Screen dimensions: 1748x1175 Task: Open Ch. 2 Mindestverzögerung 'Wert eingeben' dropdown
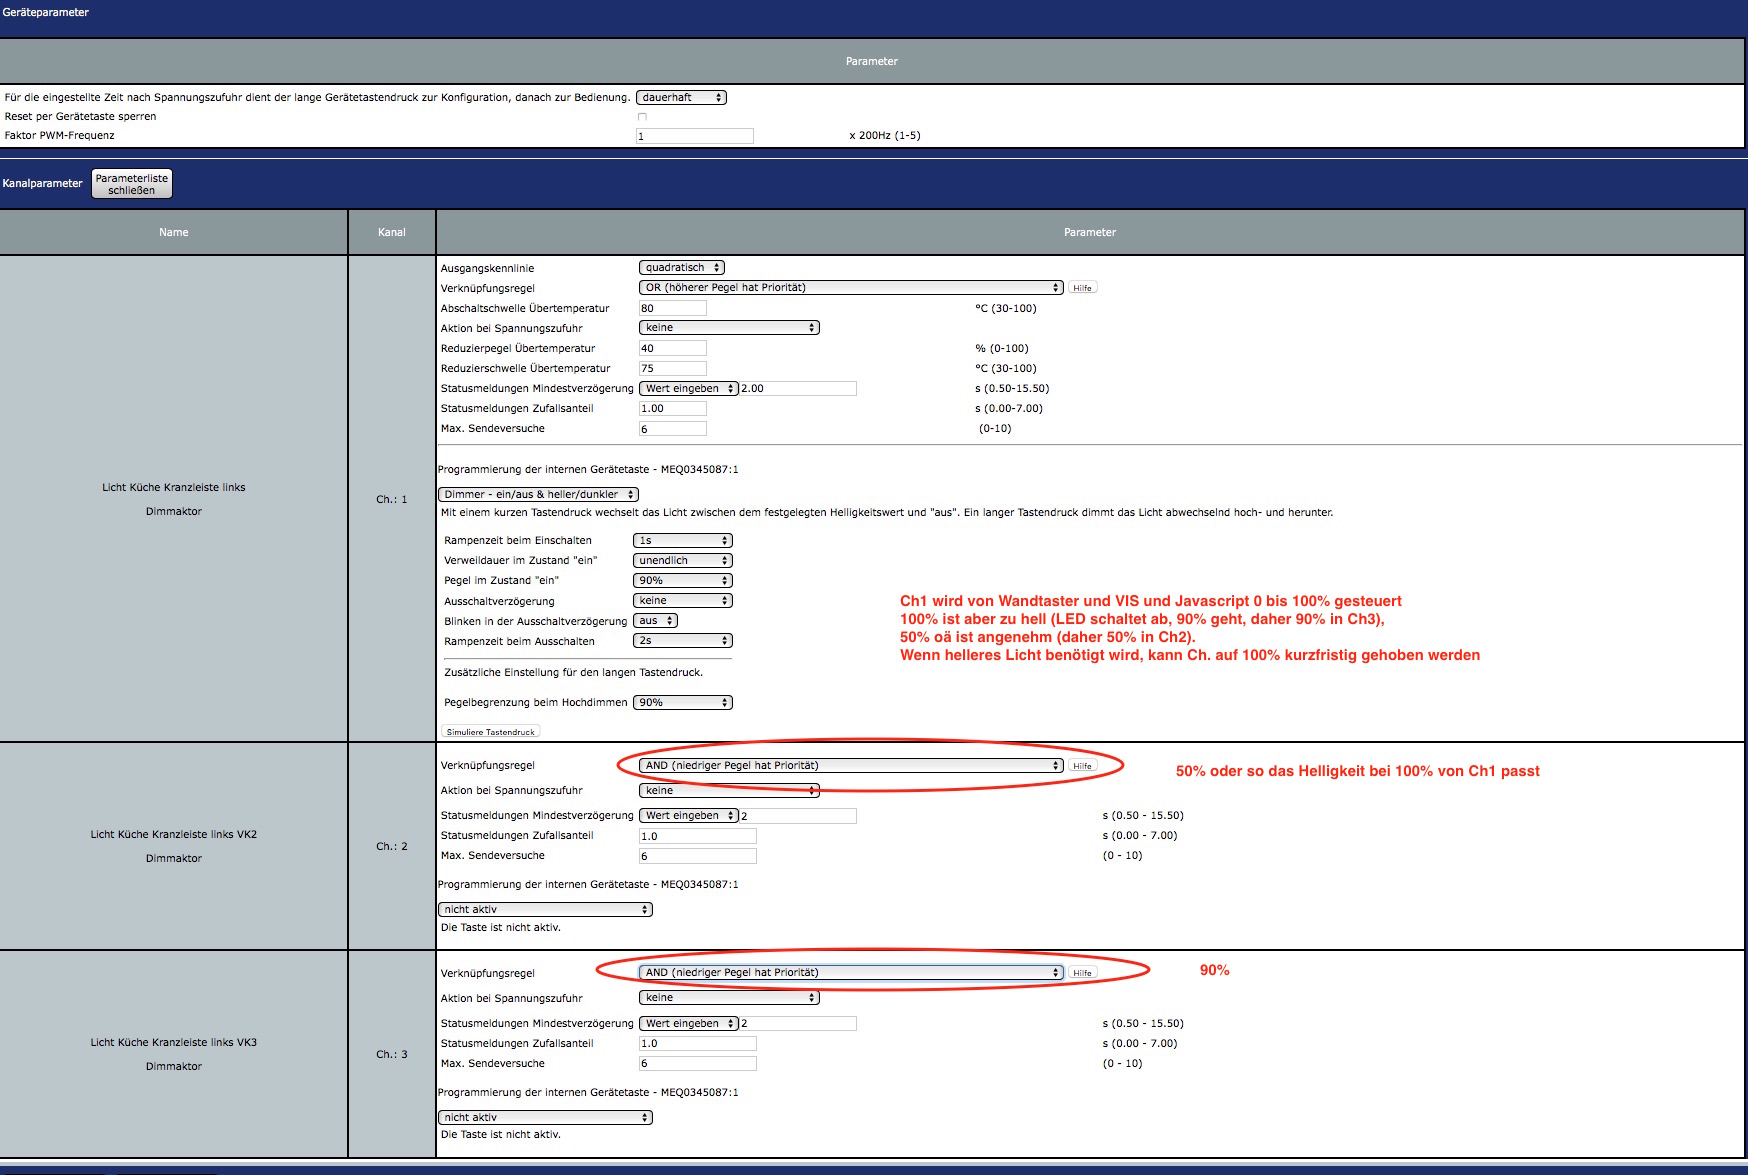point(689,815)
